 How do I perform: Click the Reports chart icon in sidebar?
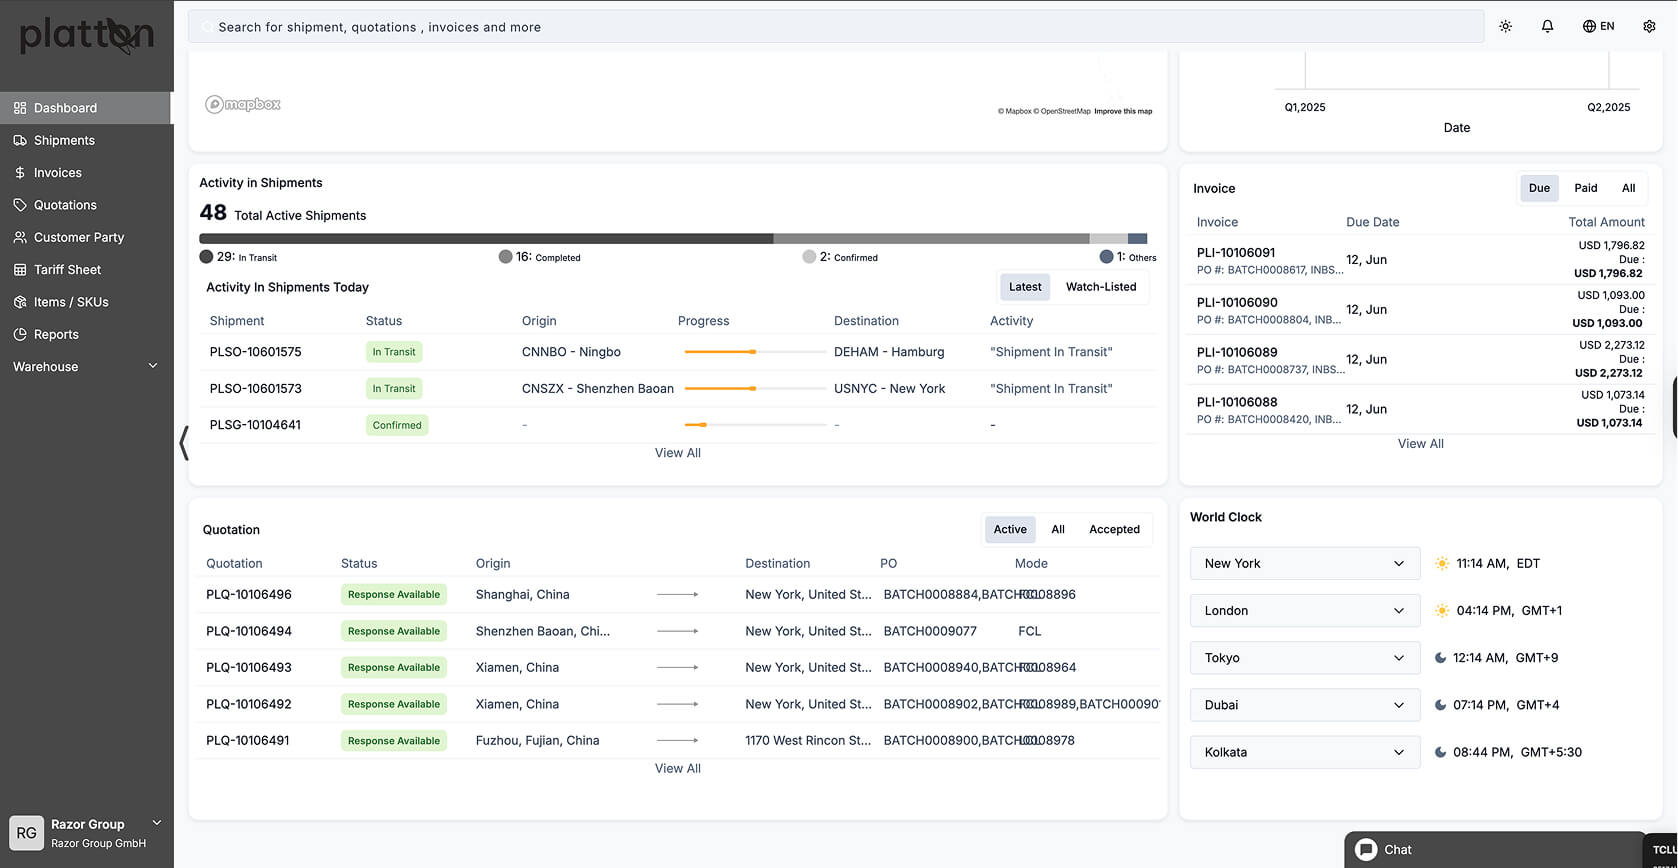20,335
